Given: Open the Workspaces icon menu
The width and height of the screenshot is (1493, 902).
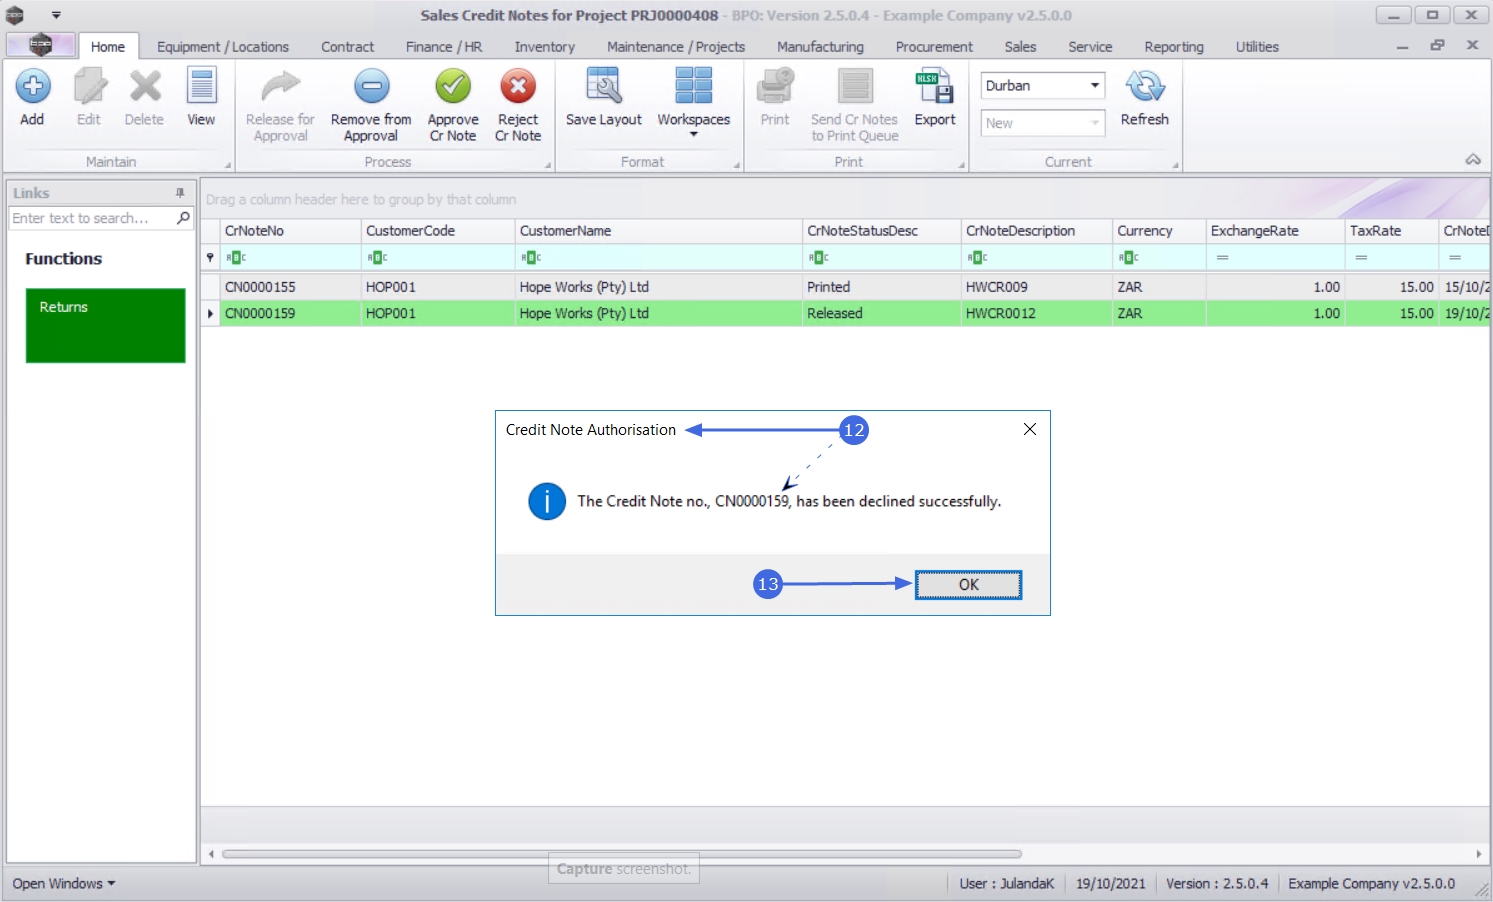Looking at the screenshot, I should point(693,87).
